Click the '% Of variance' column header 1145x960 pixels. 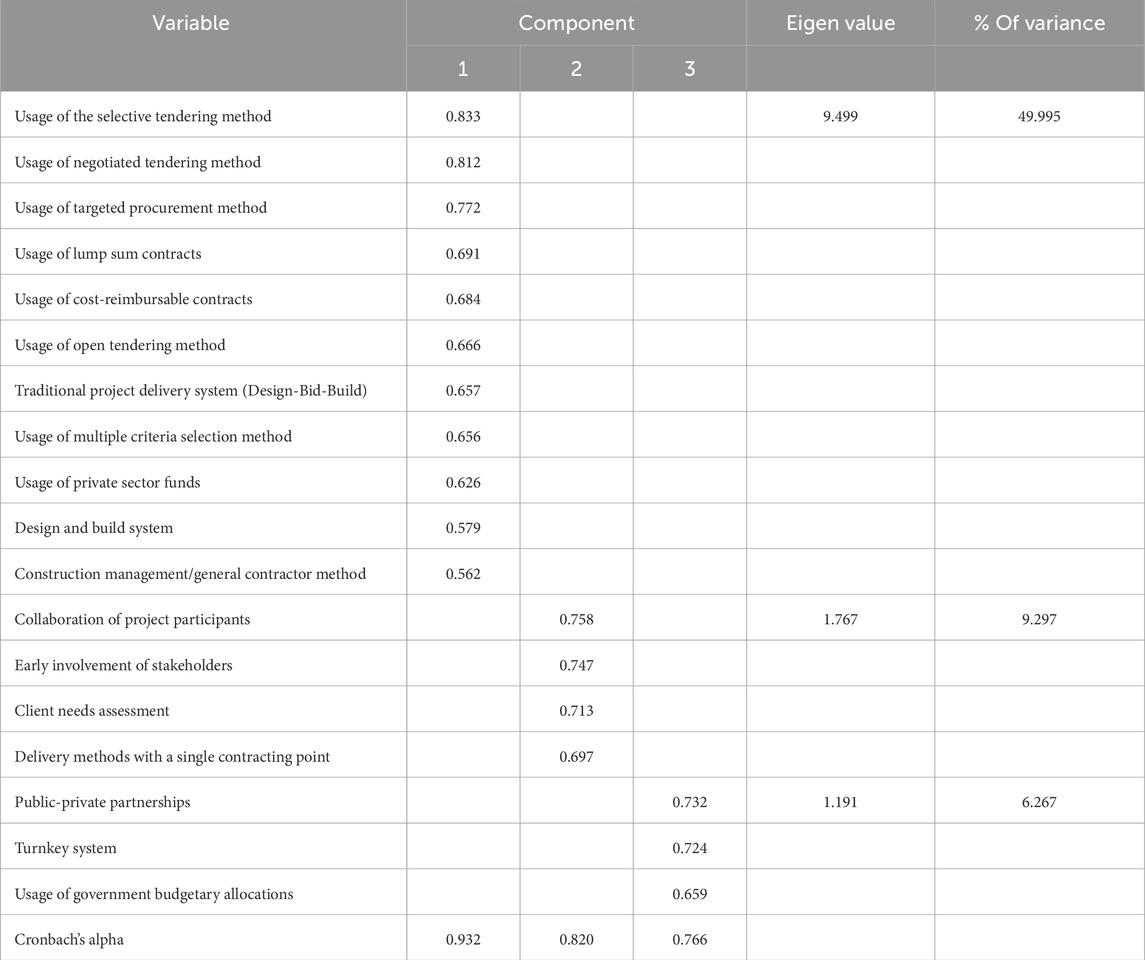(x=1039, y=23)
